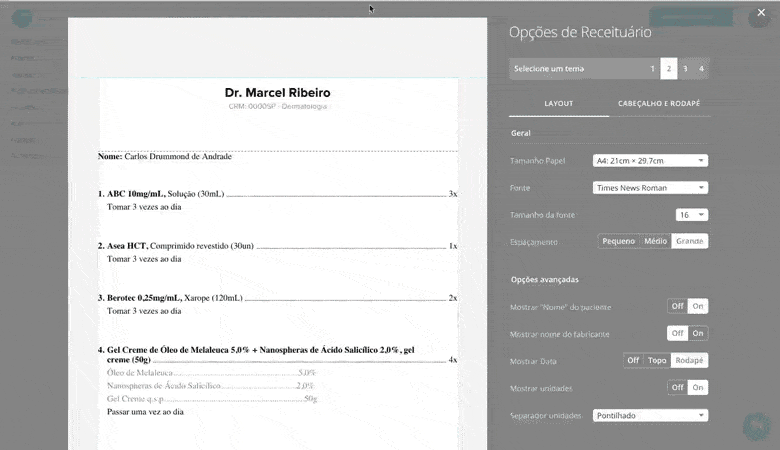Open the chat bubble widget
The image size is (780, 450).
[758, 426]
